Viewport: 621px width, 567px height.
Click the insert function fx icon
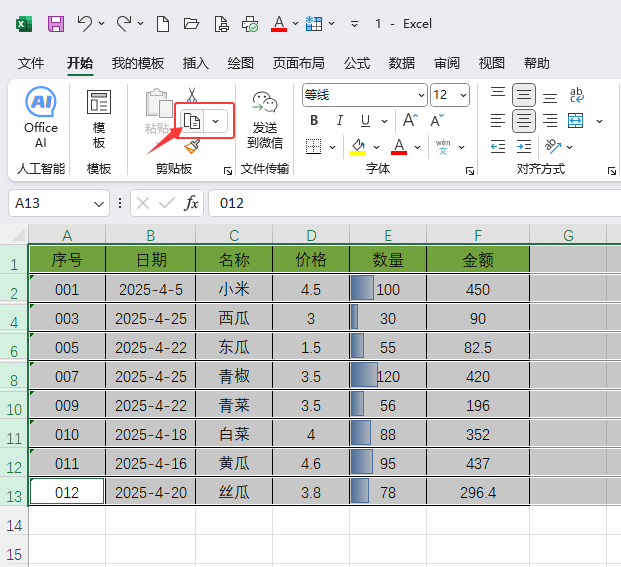pyautogui.click(x=191, y=203)
